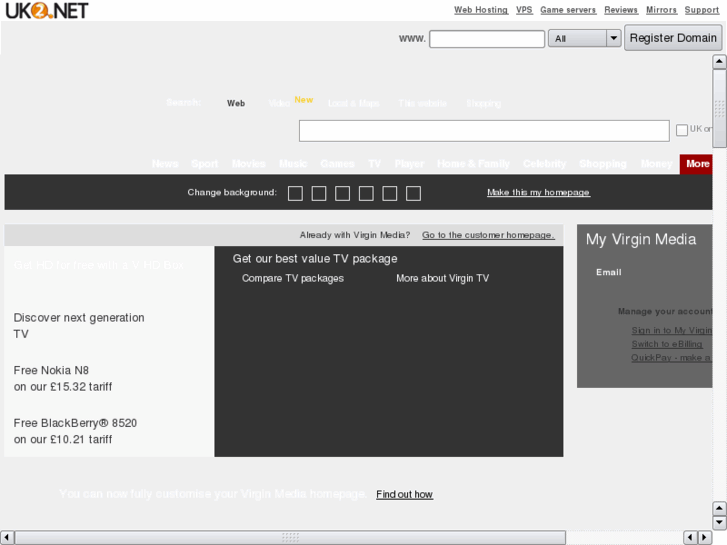
Task: Choose the first Change background swatch
Action: pos(295,193)
